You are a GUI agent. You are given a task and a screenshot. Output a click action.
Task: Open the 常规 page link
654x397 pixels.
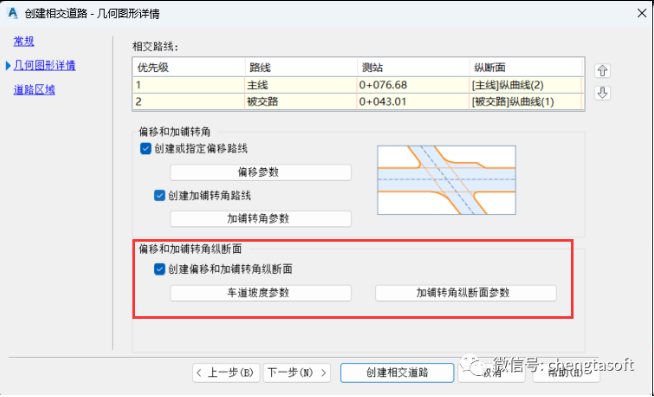pos(24,41)
